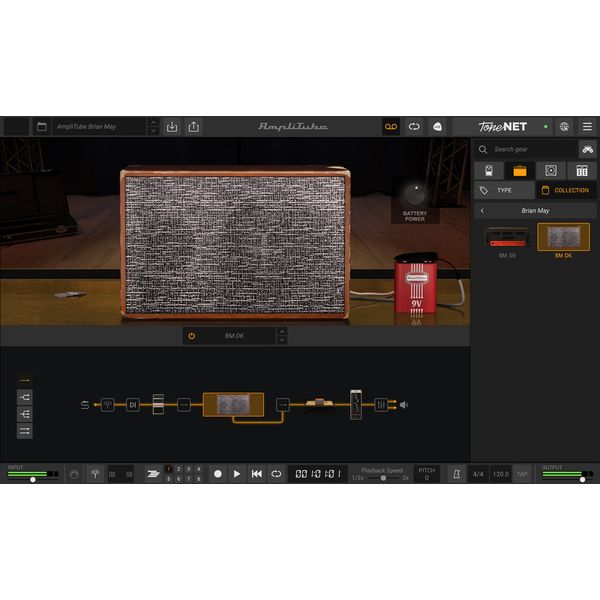Switch gear filter to COLLECTION
600x600 pixels.
pyautogui.click(x=566, y=190)
